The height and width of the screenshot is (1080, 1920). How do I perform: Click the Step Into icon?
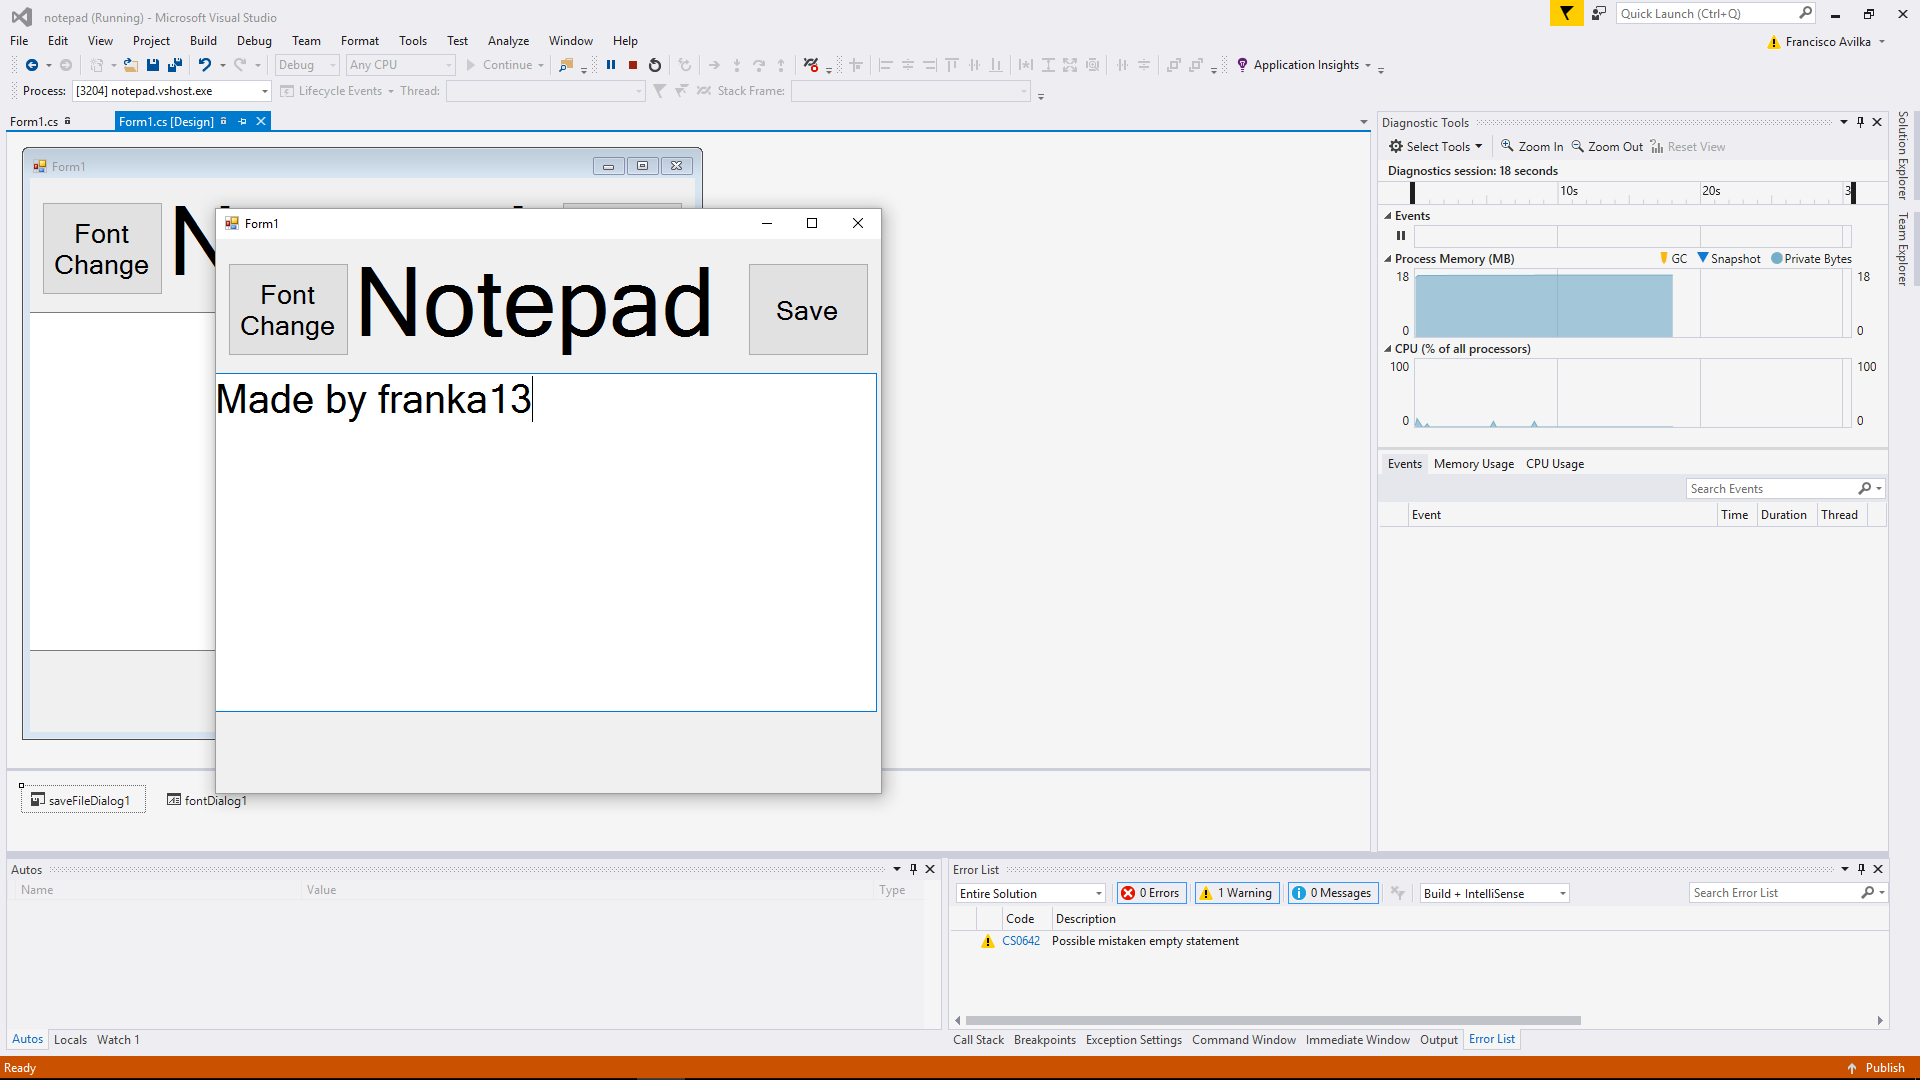coord(737,64)
